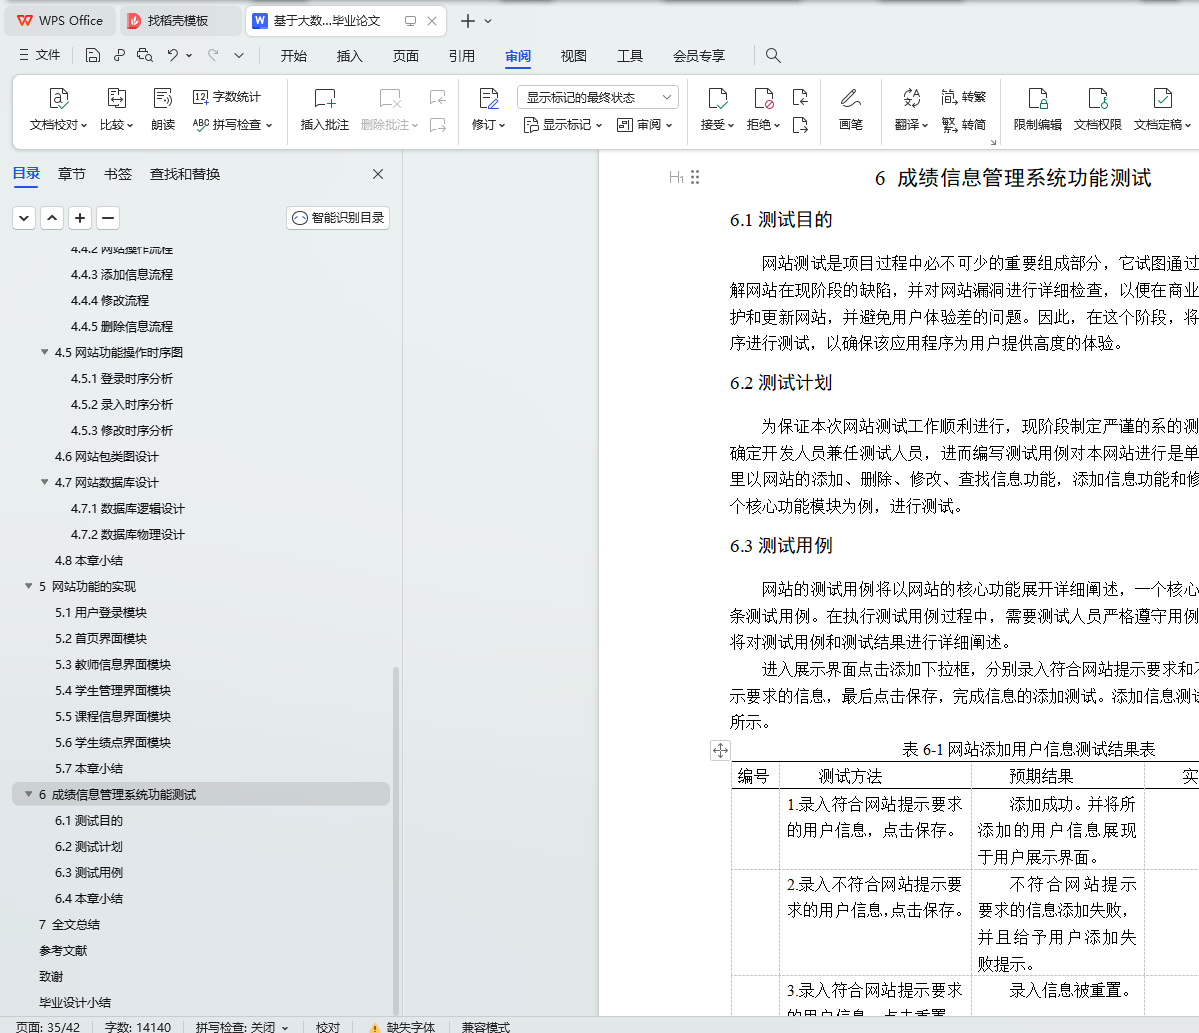Open the 书签 navigation tab

point(118,174)
